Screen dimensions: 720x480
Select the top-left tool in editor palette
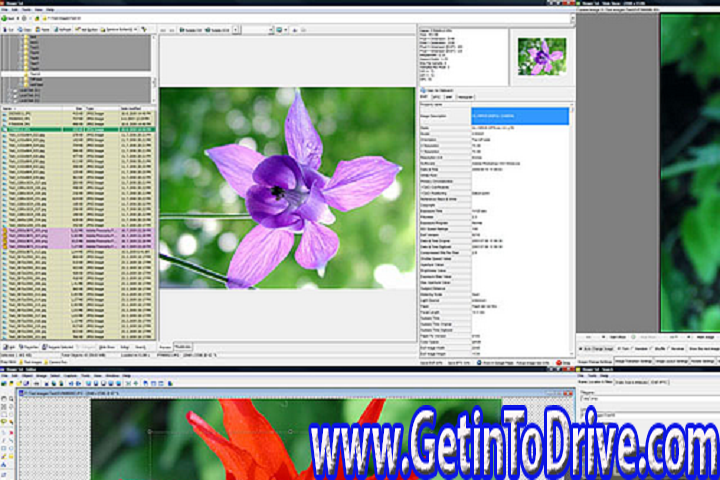4,399
